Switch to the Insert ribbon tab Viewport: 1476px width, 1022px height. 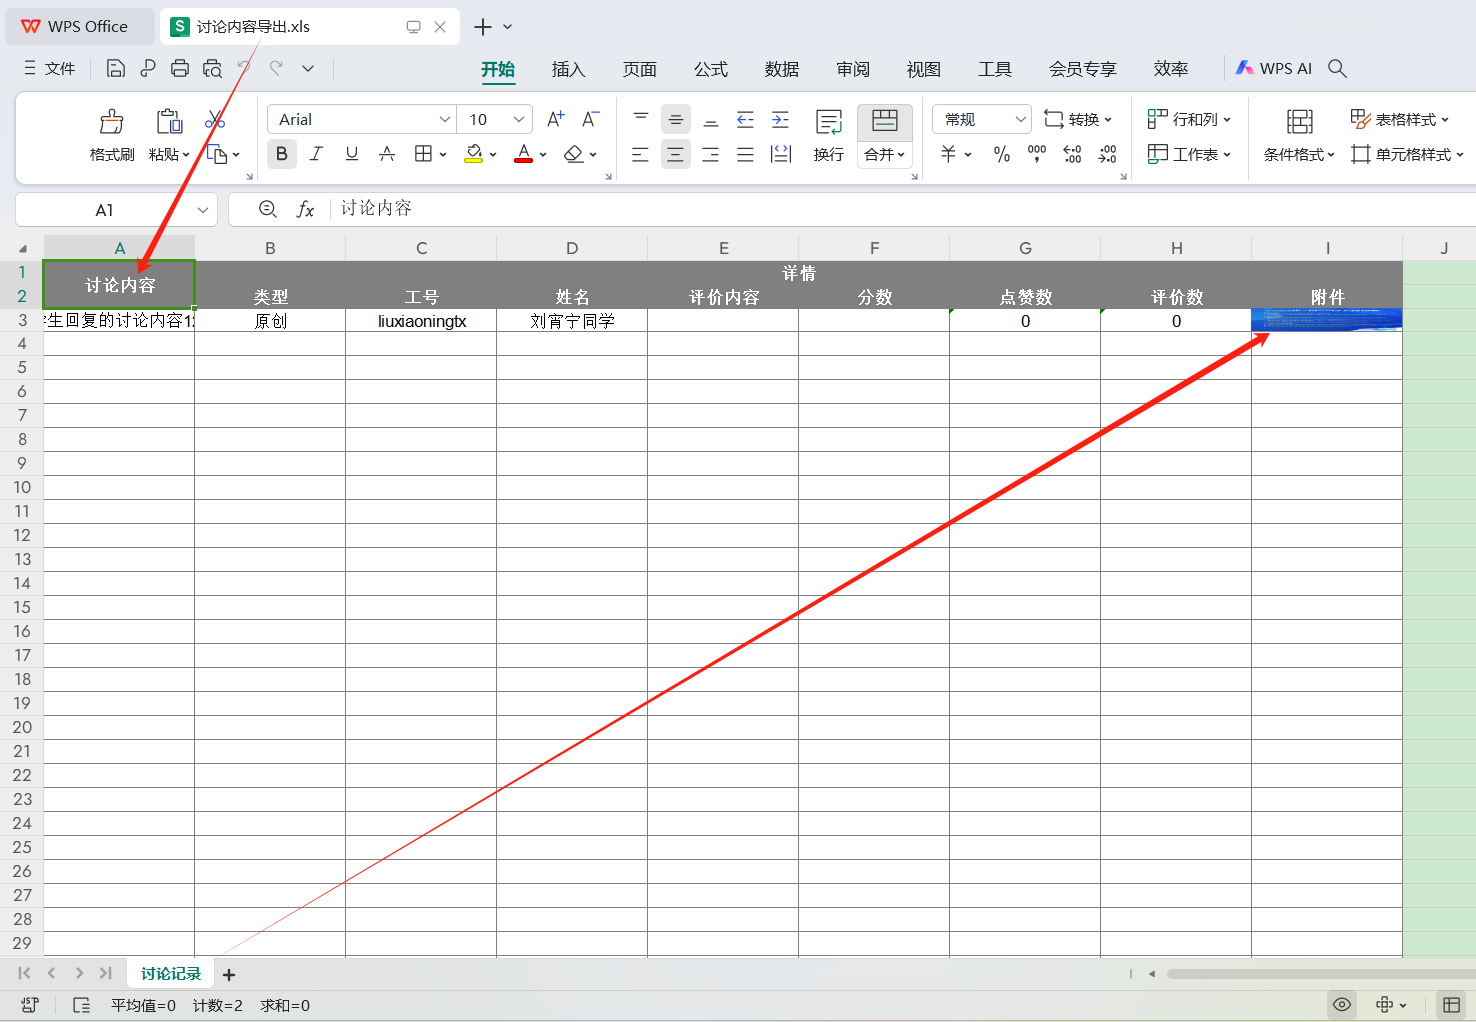coord(568,69)
